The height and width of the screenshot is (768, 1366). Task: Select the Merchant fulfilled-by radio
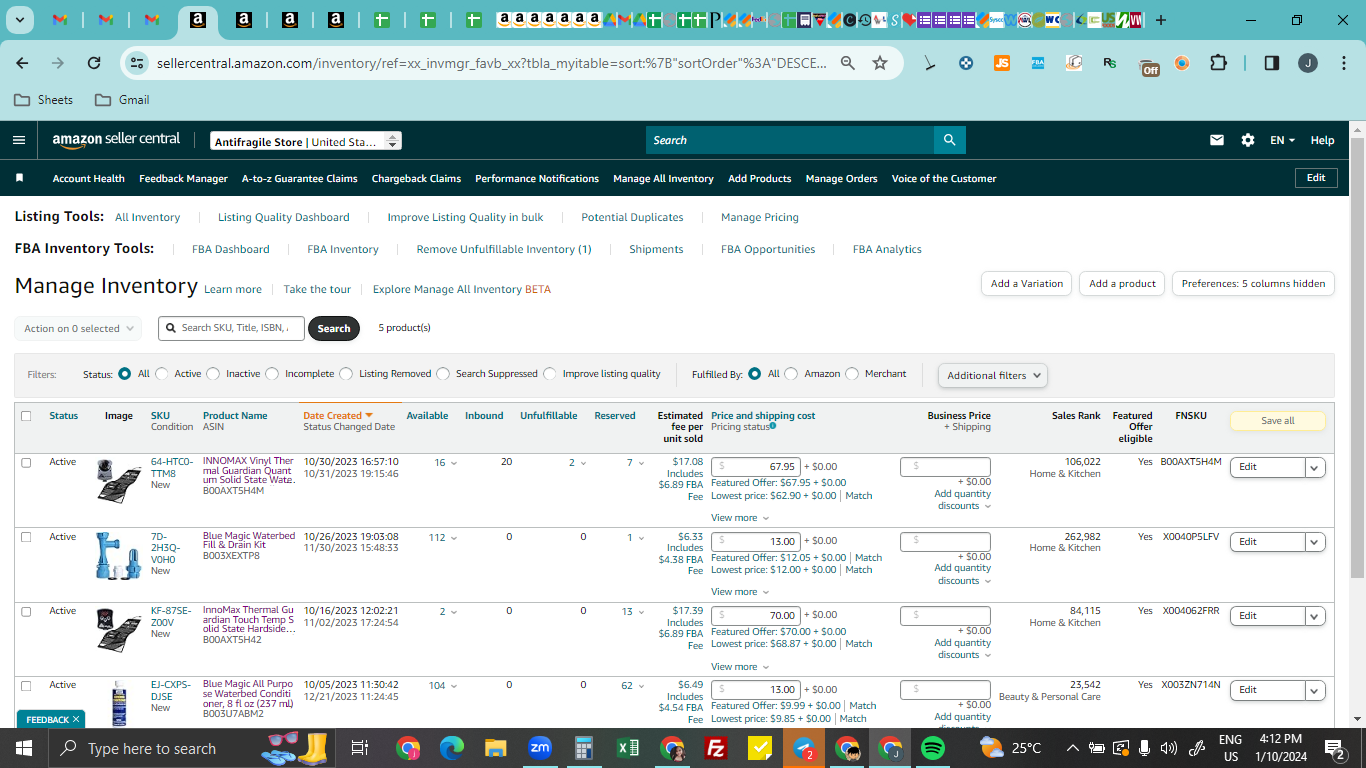[852, 374]
